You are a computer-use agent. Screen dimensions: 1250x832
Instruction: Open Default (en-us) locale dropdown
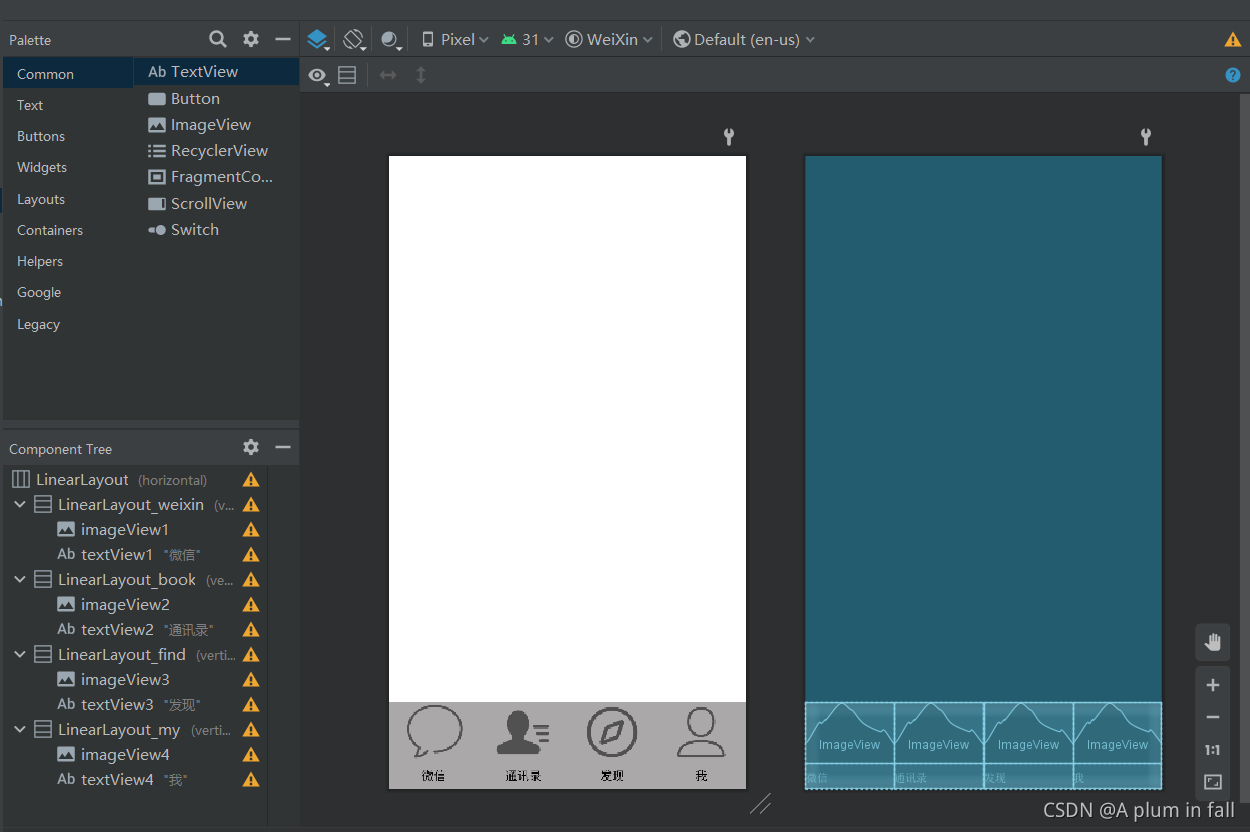click(744, 40)
